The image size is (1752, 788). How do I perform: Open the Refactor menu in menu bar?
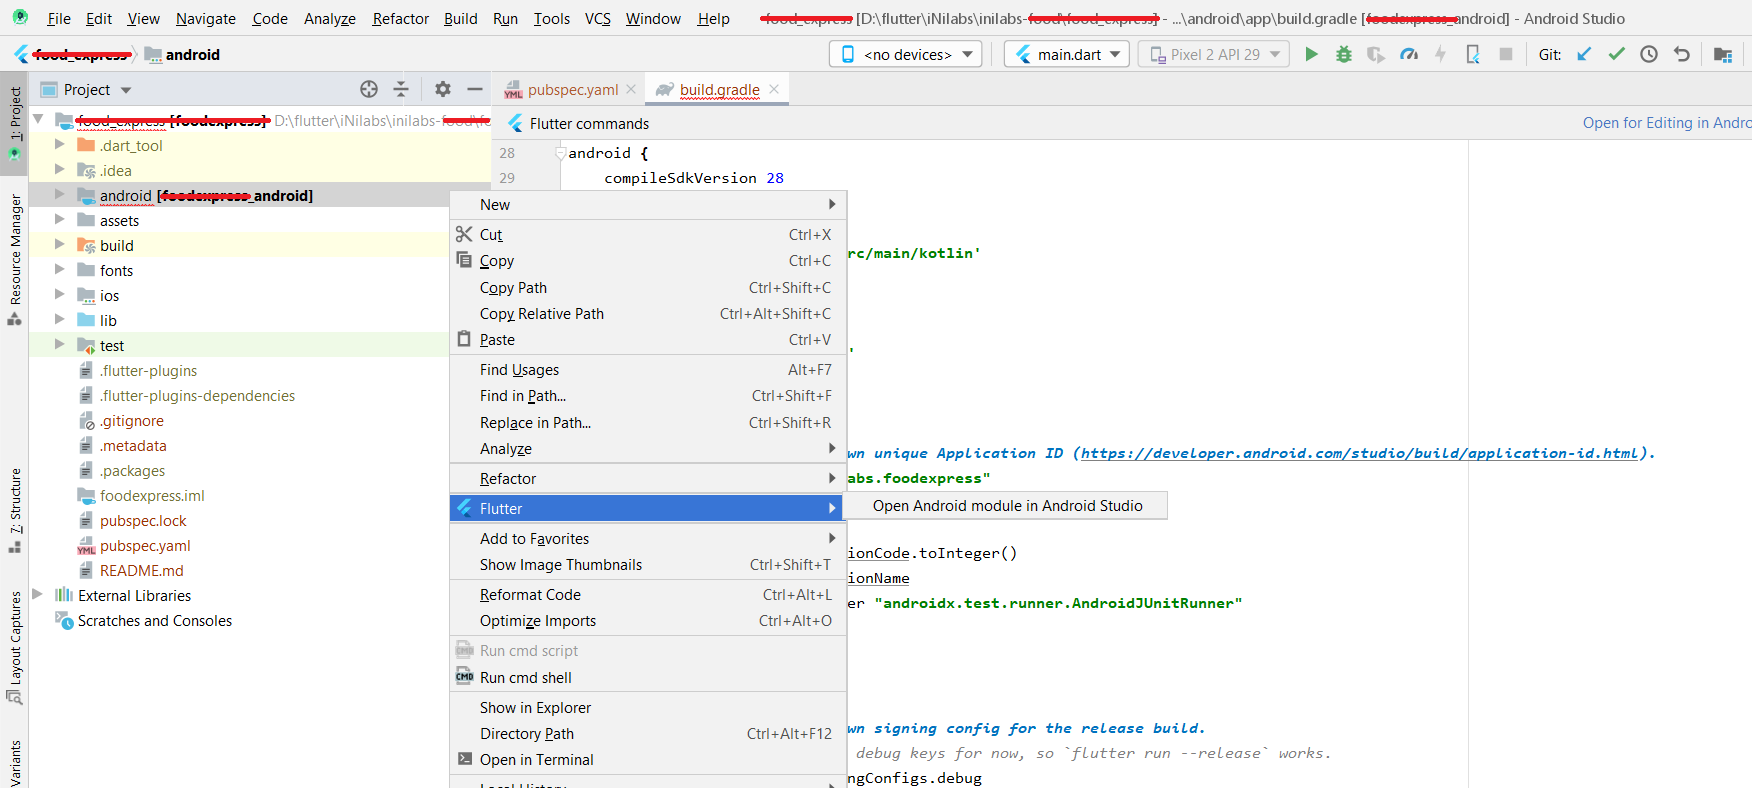[x=400, y=18]
